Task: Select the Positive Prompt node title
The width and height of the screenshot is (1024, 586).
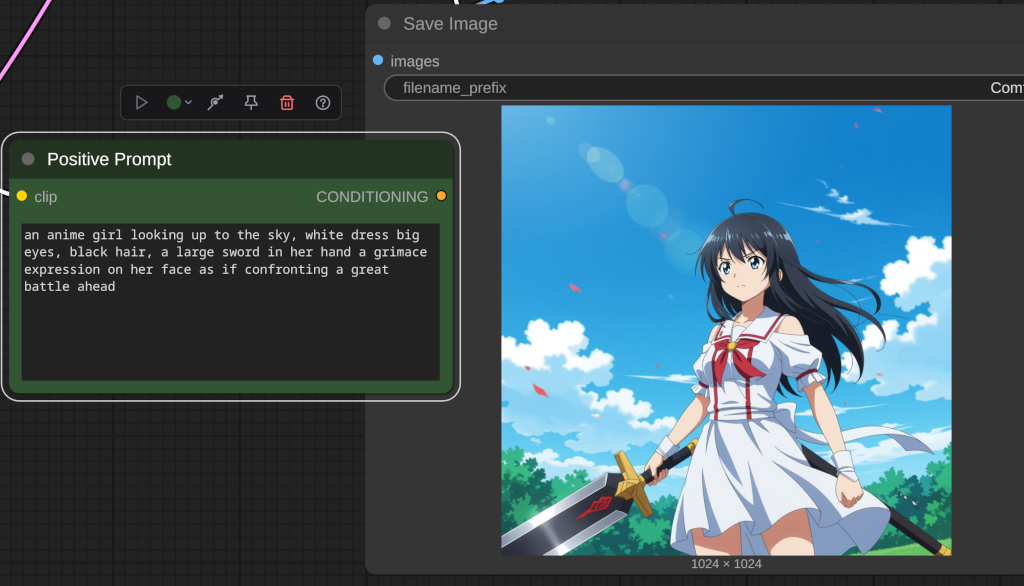Action: click(x=108, y=158)
